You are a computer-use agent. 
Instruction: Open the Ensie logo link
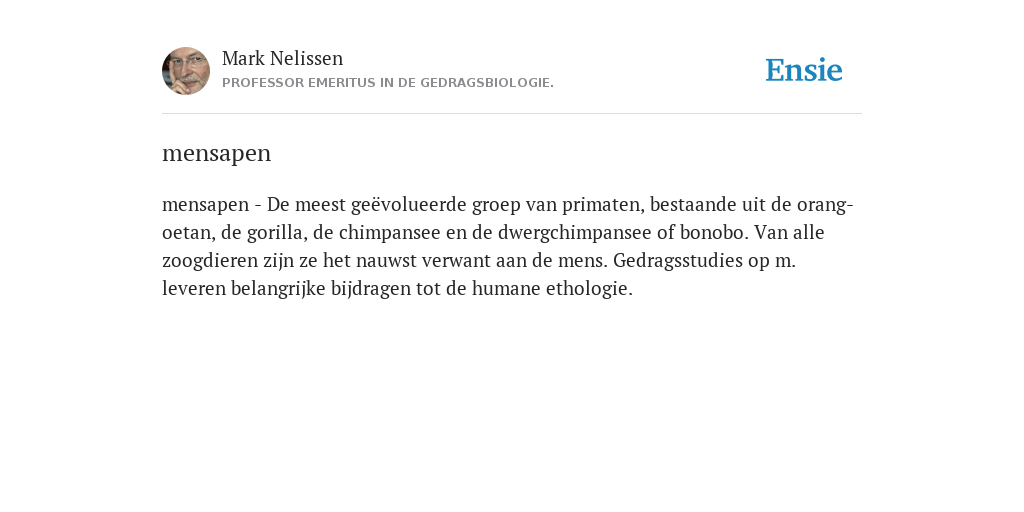(804, 70)
